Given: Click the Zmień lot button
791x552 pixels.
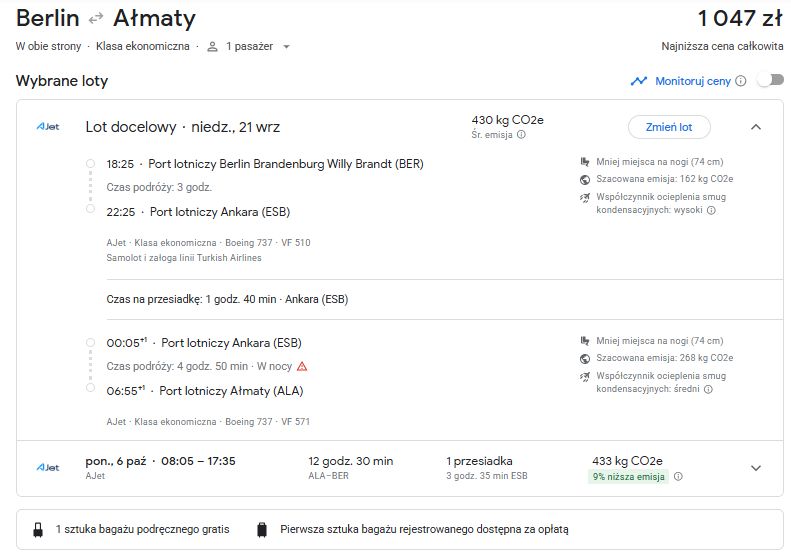Looking at the screenshot, I should click(x=669, y=127).
